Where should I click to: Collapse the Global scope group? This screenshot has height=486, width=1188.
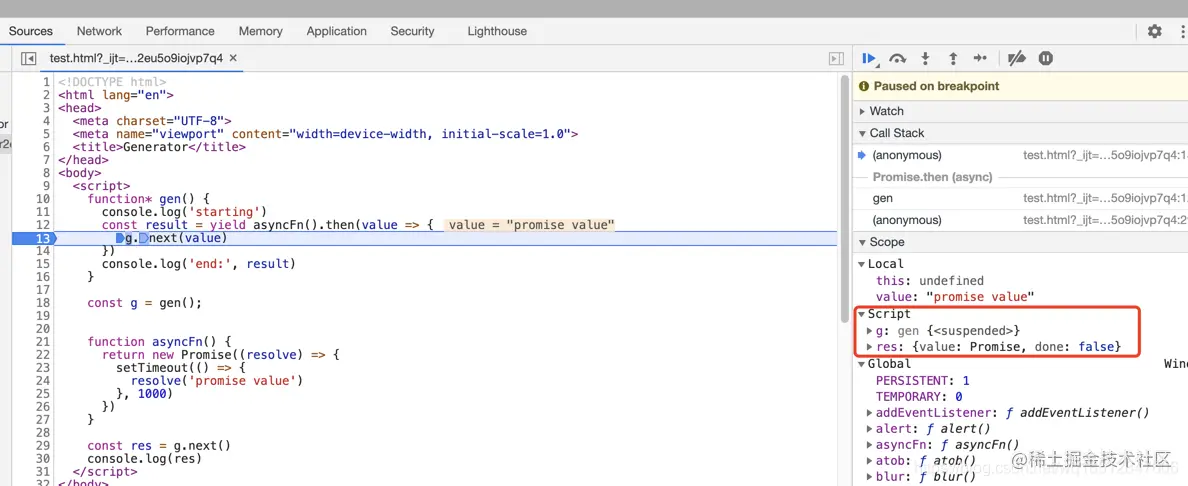tap(861, 364)
